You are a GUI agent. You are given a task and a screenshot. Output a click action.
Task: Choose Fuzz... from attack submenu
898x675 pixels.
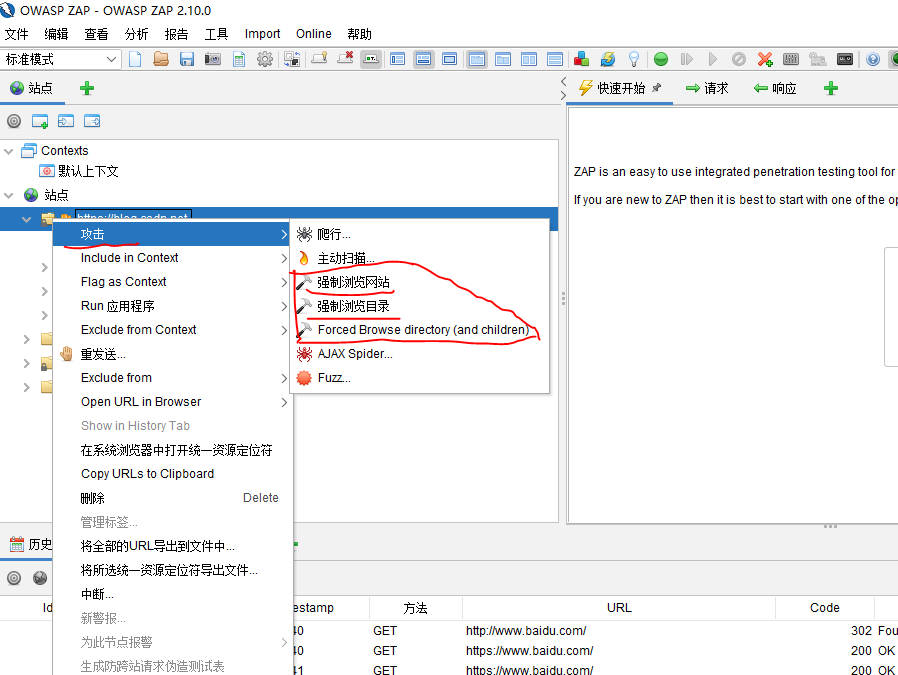click(419, 378)
